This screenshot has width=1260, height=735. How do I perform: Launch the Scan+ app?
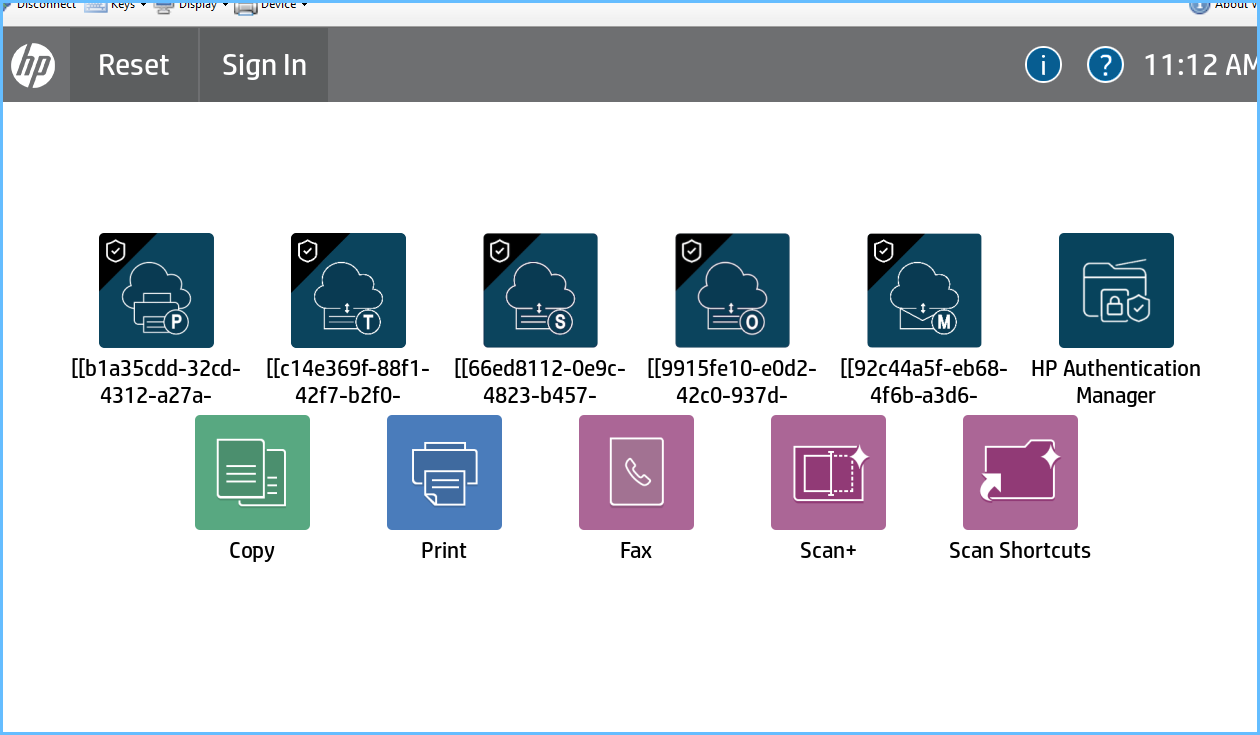tap(828, 472)
